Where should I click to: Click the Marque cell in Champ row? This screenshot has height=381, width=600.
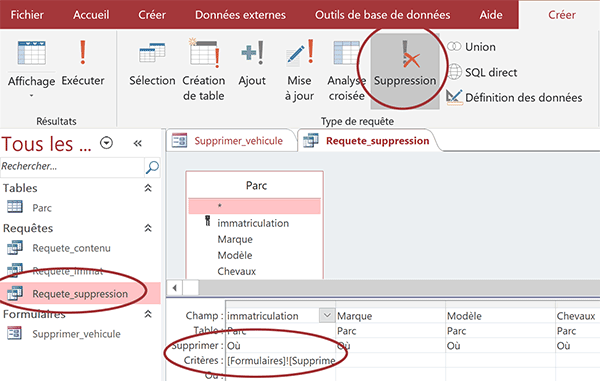pyautogui.click(x=391, y=316)
